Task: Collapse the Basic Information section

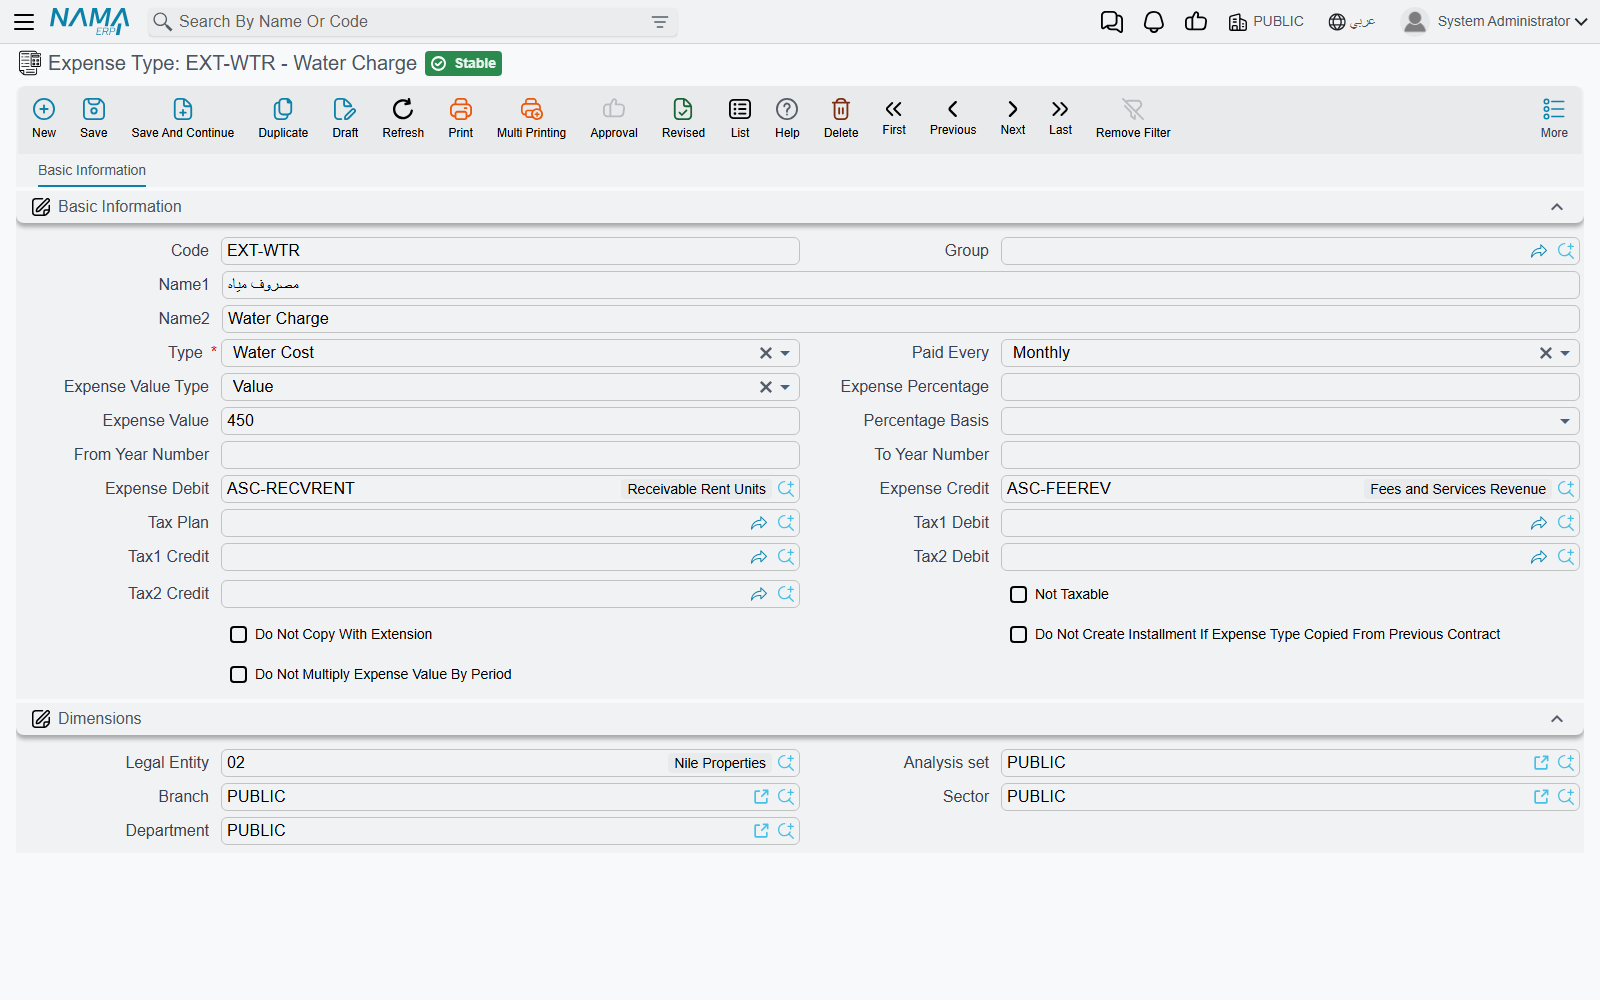Action: [x=1557, y=207]
